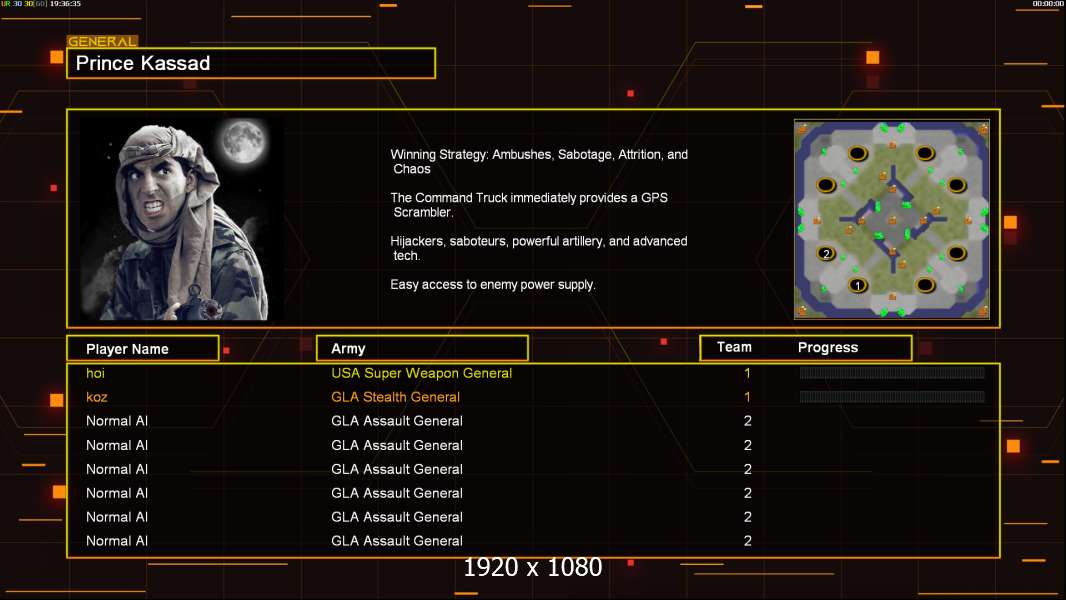Click the top-left corner crate on minimap
Viewport: 1066px width, 600px height.
click(802, 128)
